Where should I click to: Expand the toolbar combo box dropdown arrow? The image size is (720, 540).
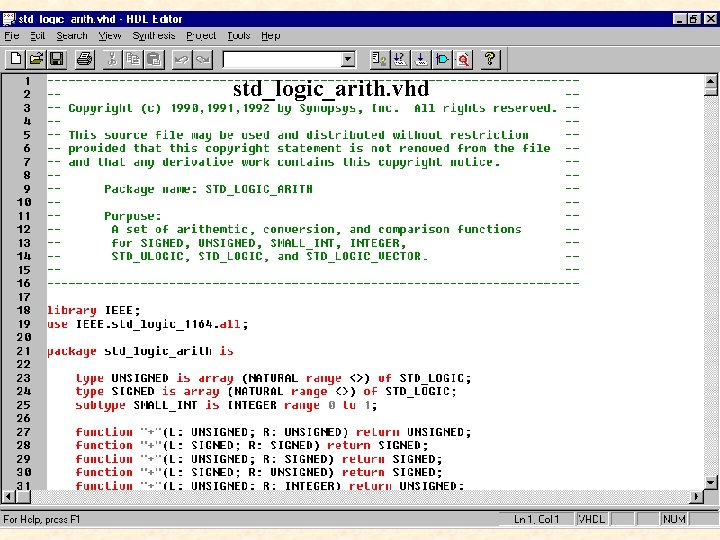coord(348,59)
